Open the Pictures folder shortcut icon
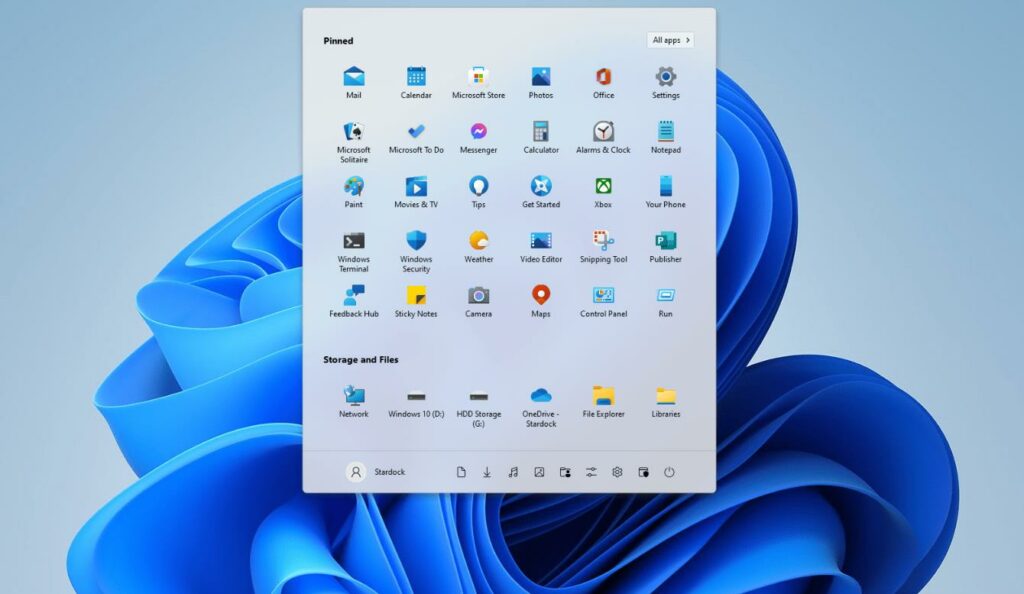The width and height of the screenshot is (1024, 594). [539, 472]
